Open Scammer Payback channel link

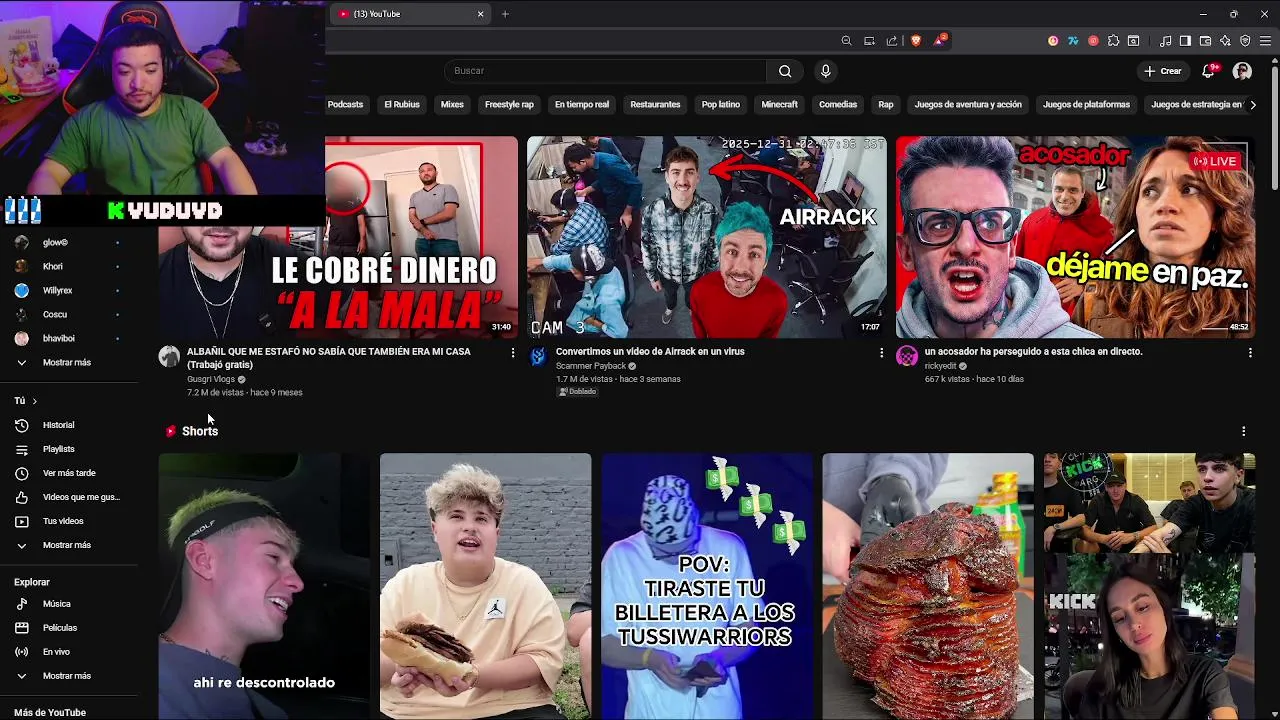[590, 366]
